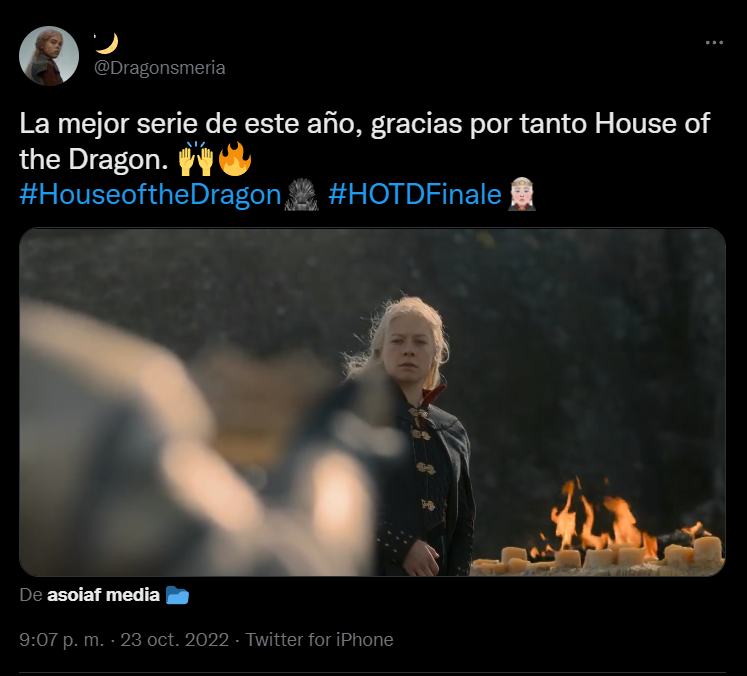Click the queen hashtag emoji icon
This screenshot has width=747, height=676.
coord(522,194)
